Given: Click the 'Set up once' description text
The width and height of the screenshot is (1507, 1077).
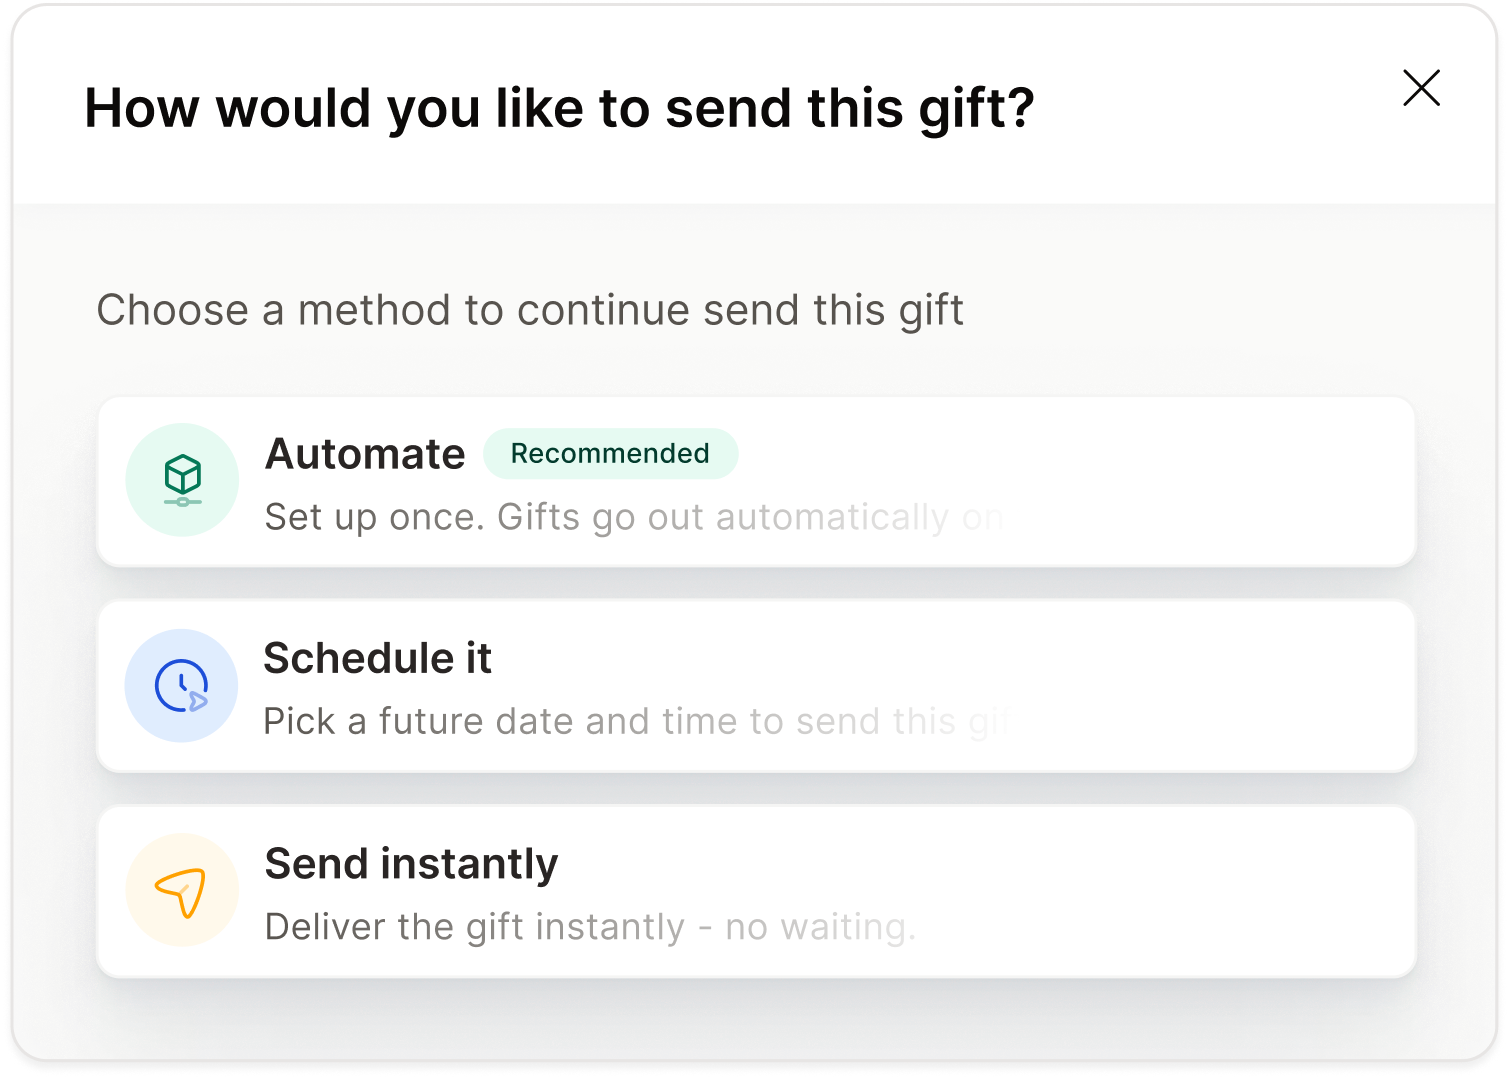Looking at the screenshot, I should point(634,517).
